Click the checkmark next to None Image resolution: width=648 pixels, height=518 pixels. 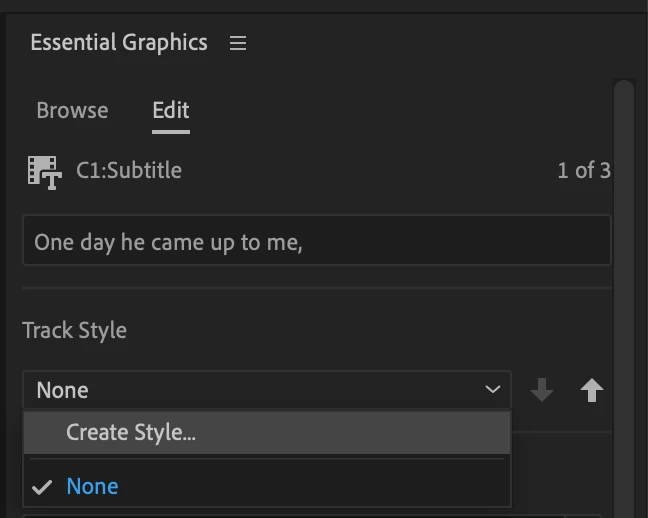pyautogui.click(x=41, y=487)
